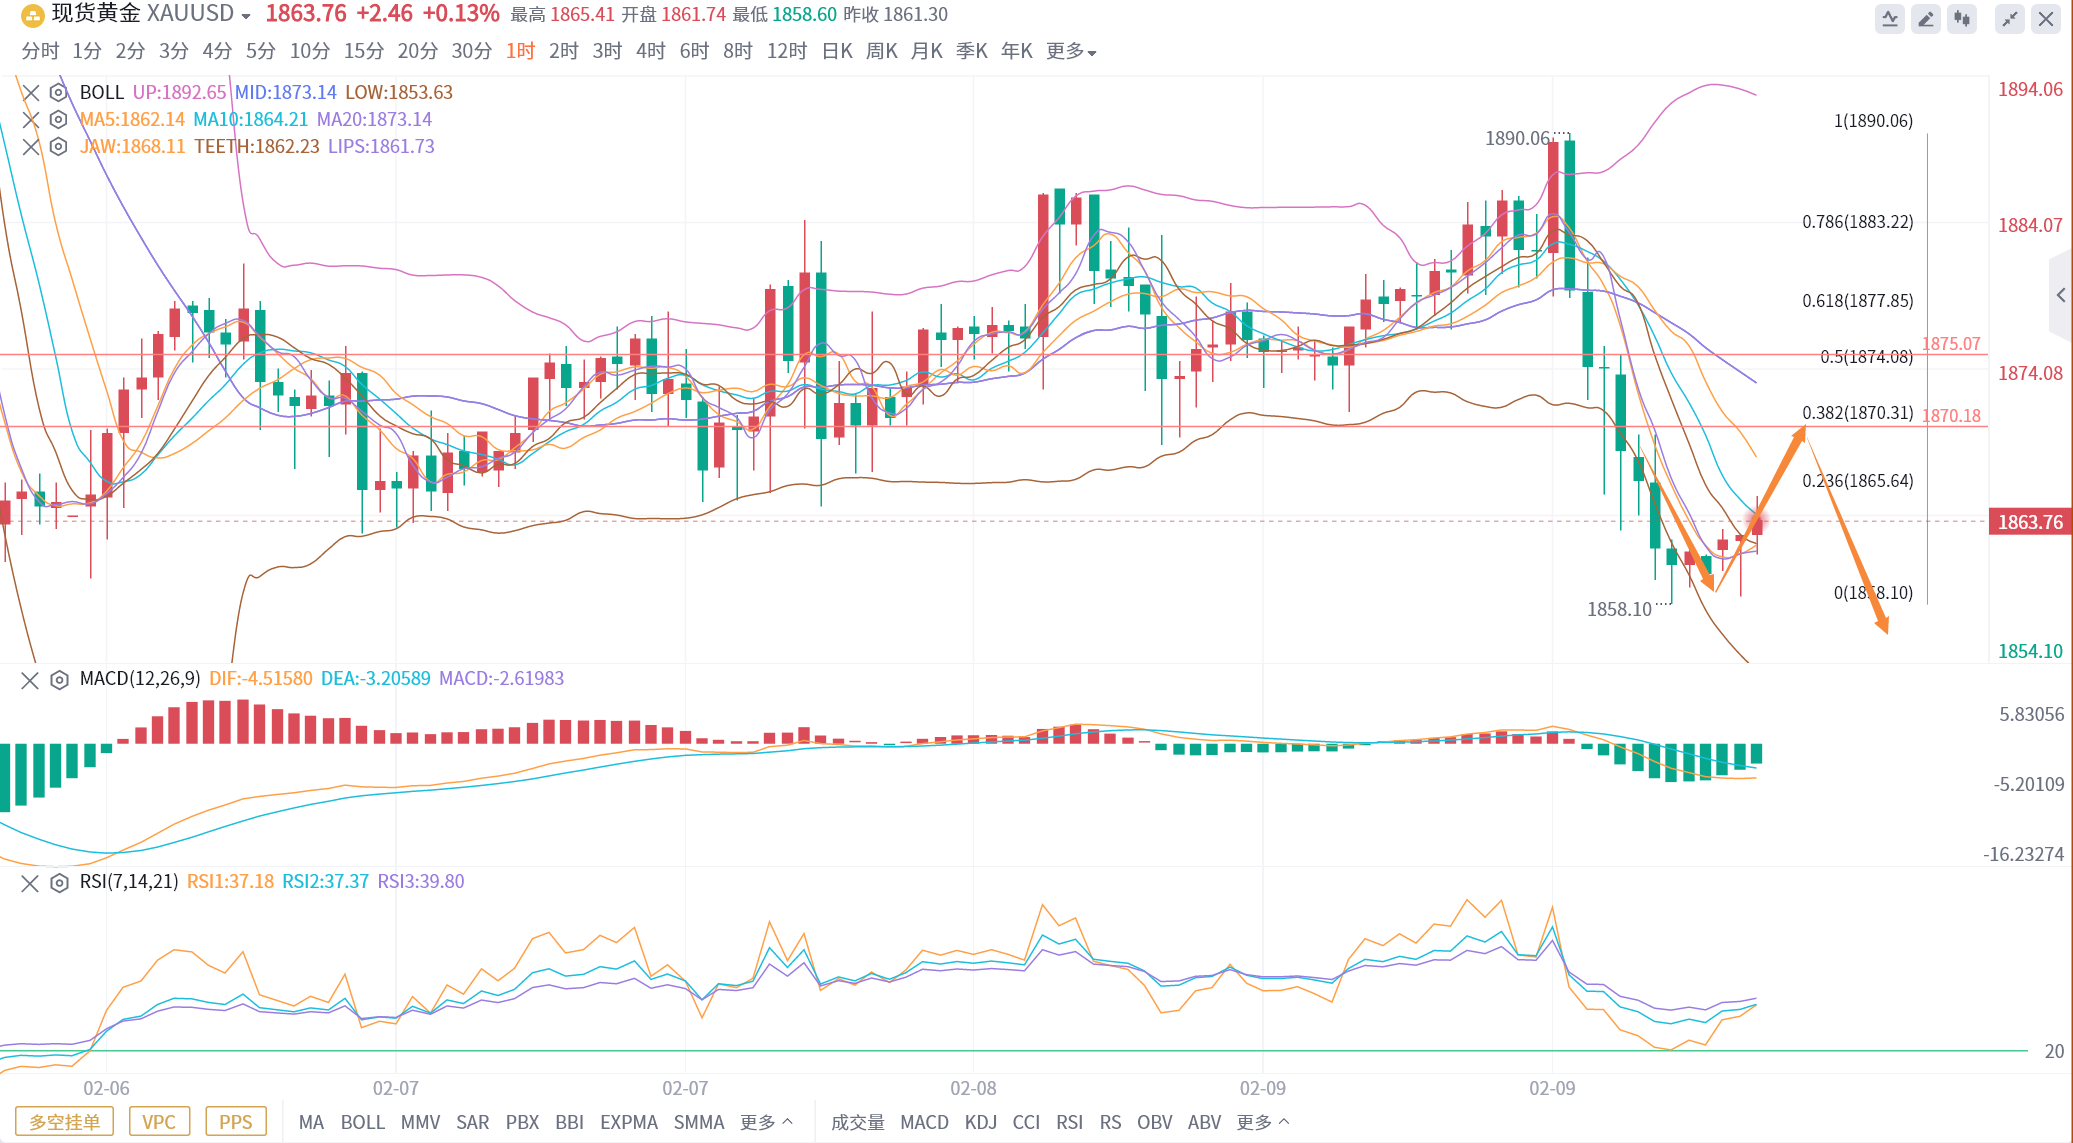Screen dimensions: 2073x1143
Task: Open RSI indicator settings gear icon
Action: (x=59, y=883)
